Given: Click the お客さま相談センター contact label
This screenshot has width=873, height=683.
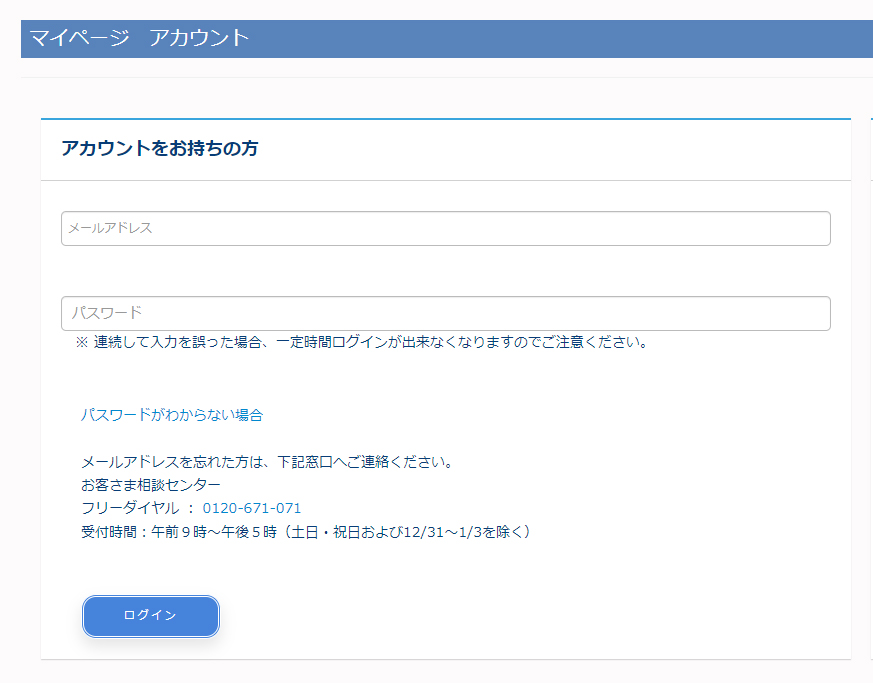Looking at the screenshot, I should tap(146, 484).
